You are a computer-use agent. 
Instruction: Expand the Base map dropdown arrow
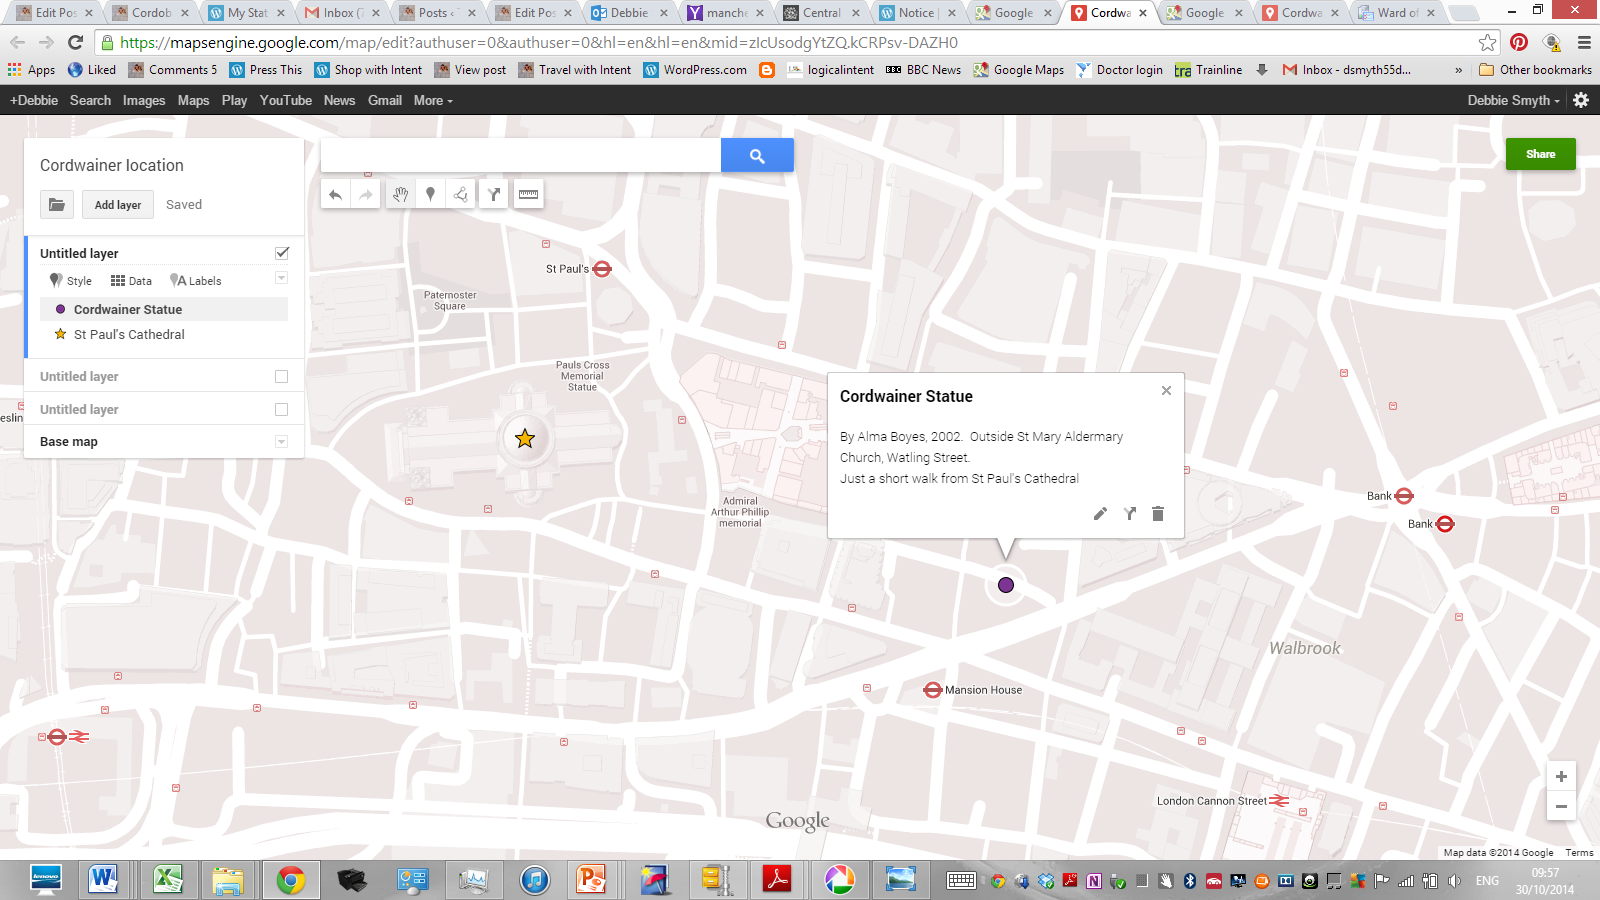coord(281,442)
